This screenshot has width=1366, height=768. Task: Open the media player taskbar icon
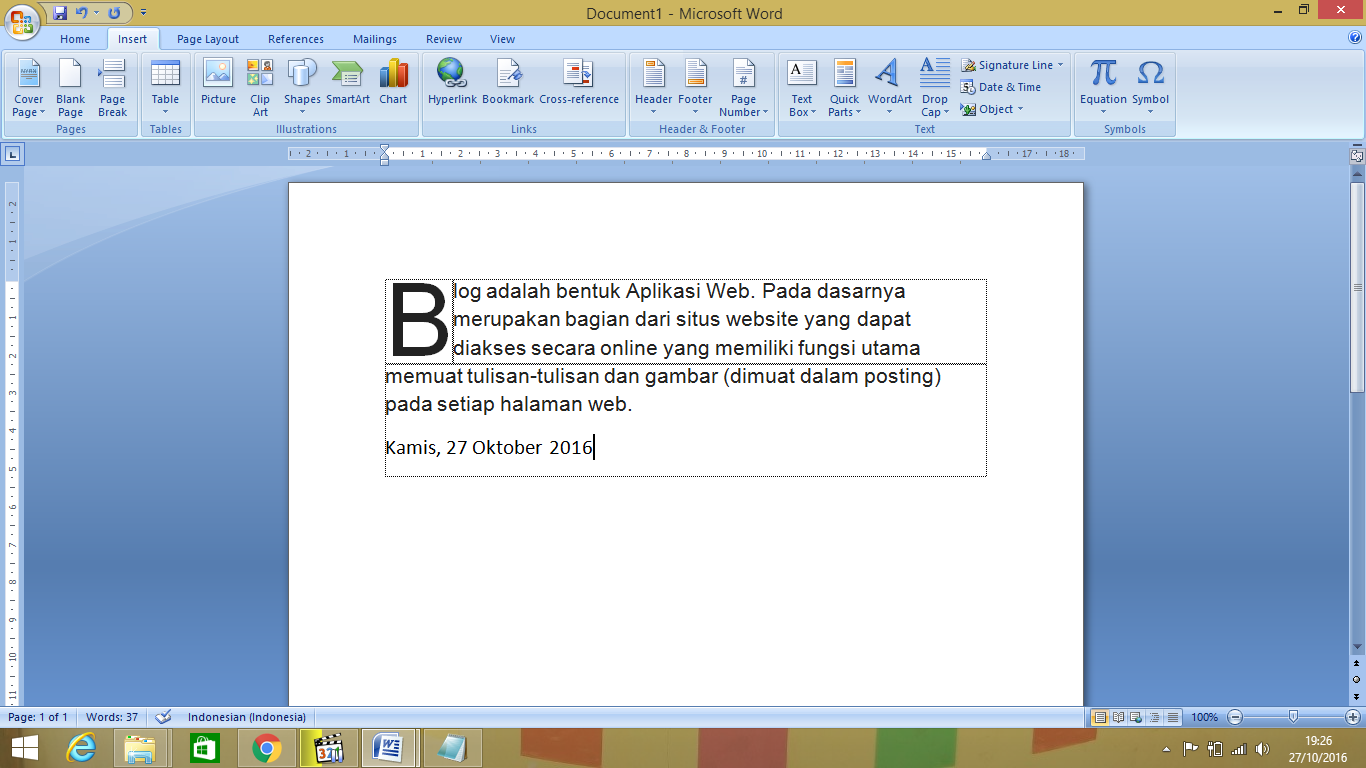coord(328,748)
